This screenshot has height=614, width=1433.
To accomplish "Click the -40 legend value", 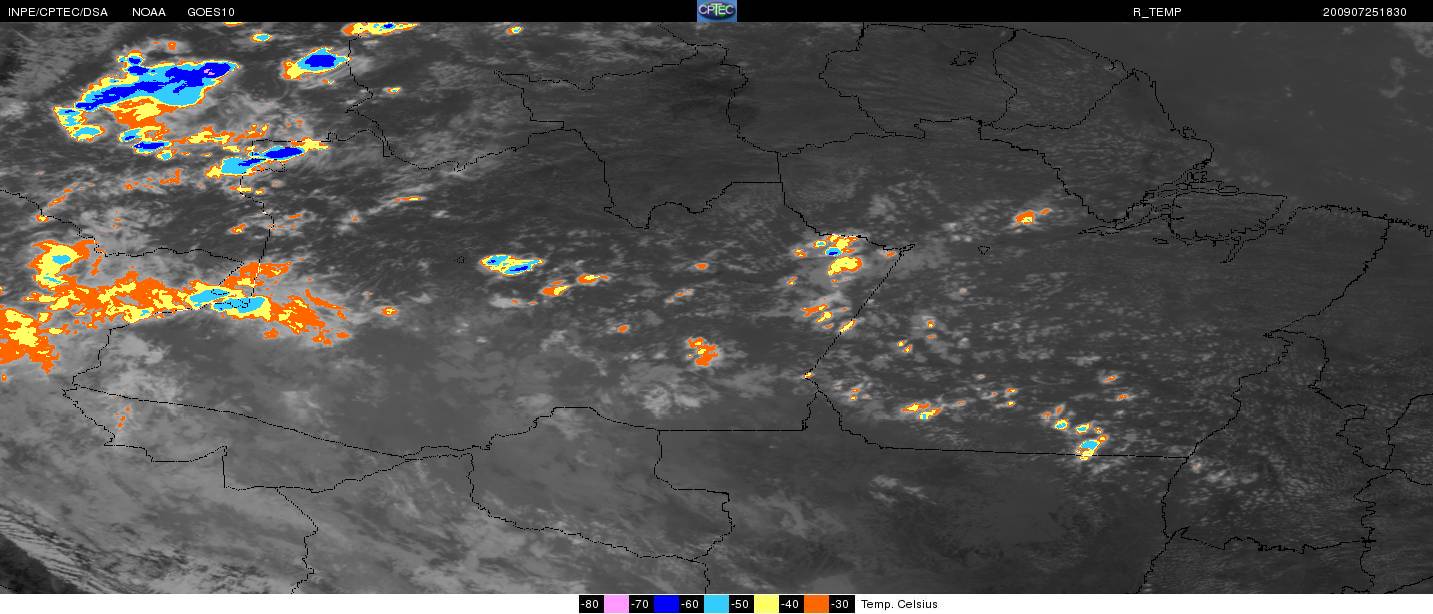I will click(x=791, y=604).
